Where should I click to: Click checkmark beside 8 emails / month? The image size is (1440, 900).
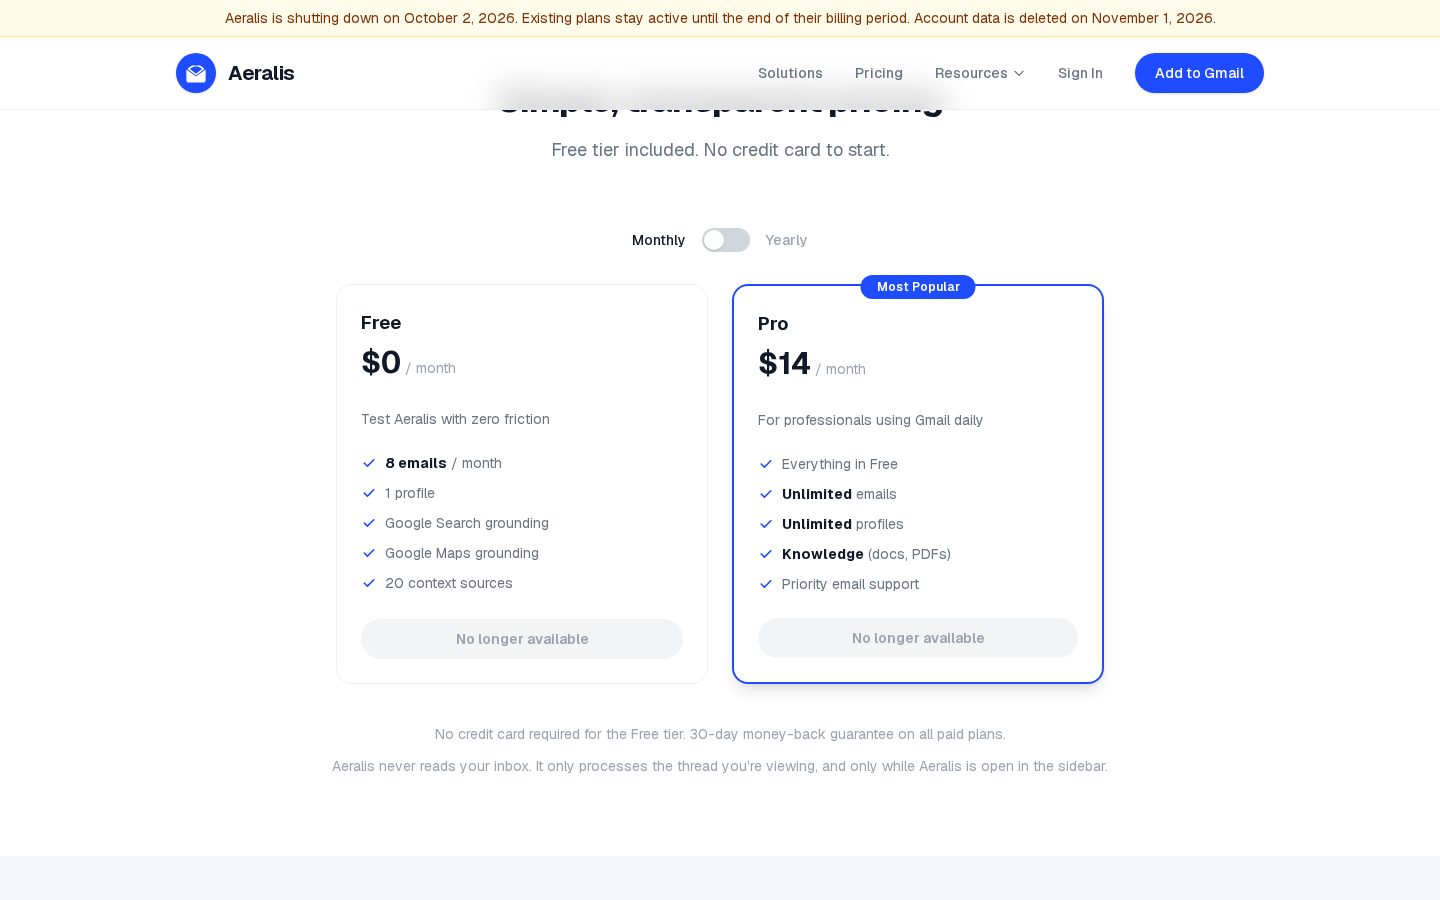(x=369, y=463)
